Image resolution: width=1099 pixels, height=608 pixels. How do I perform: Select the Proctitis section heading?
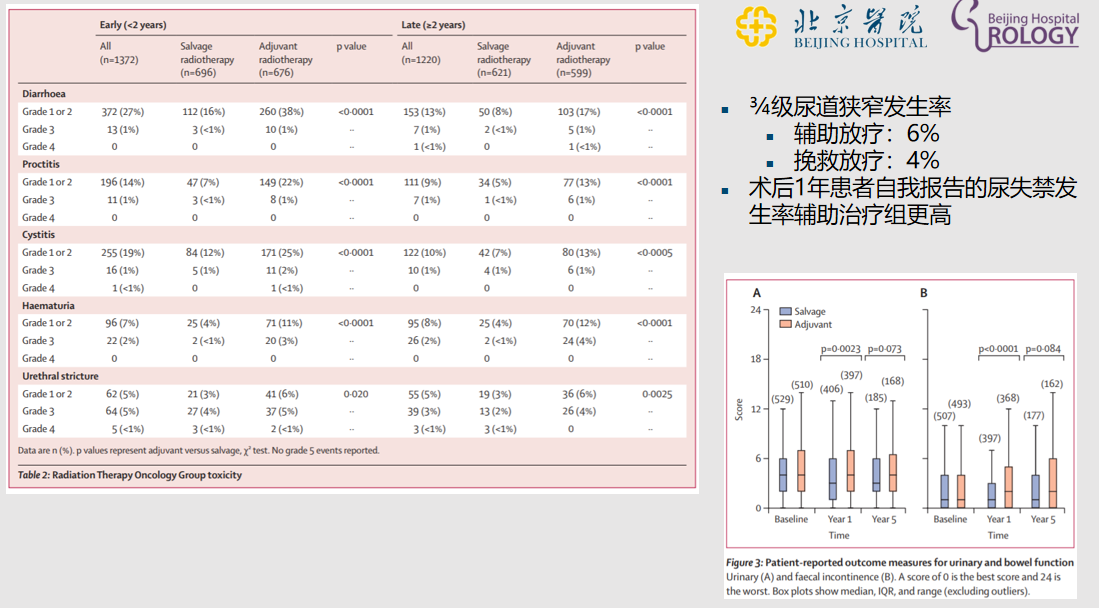tap(41, 164)
